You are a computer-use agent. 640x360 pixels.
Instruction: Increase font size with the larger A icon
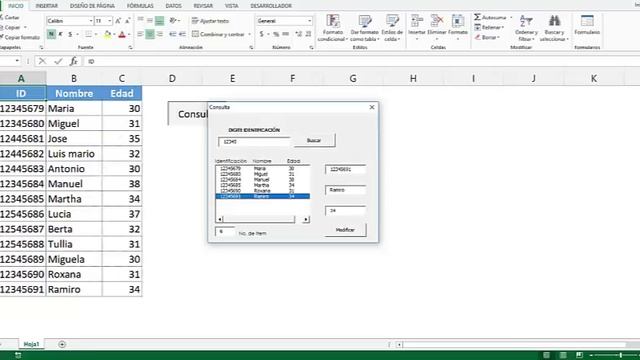[x=118, y=20]
